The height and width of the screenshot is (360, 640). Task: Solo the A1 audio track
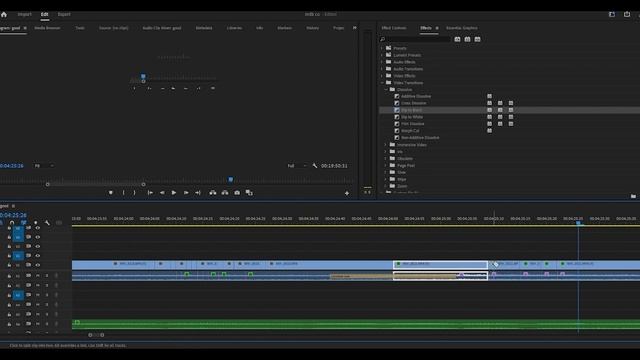47,276
